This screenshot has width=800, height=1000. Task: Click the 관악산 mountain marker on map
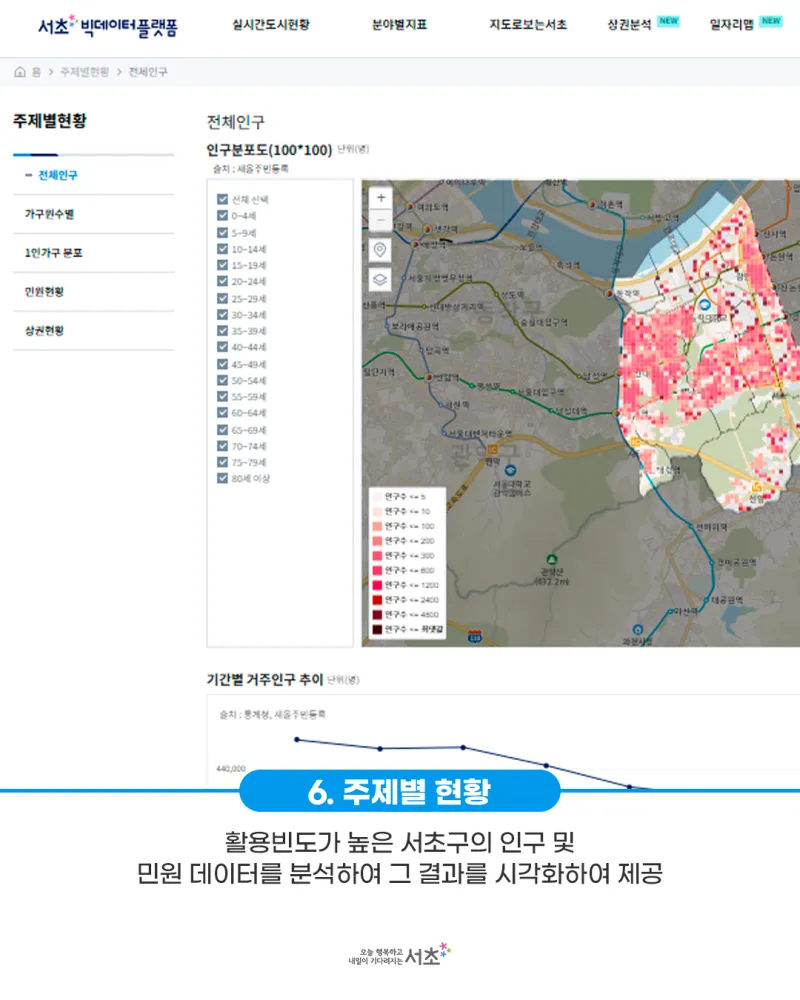click(550, 559)
